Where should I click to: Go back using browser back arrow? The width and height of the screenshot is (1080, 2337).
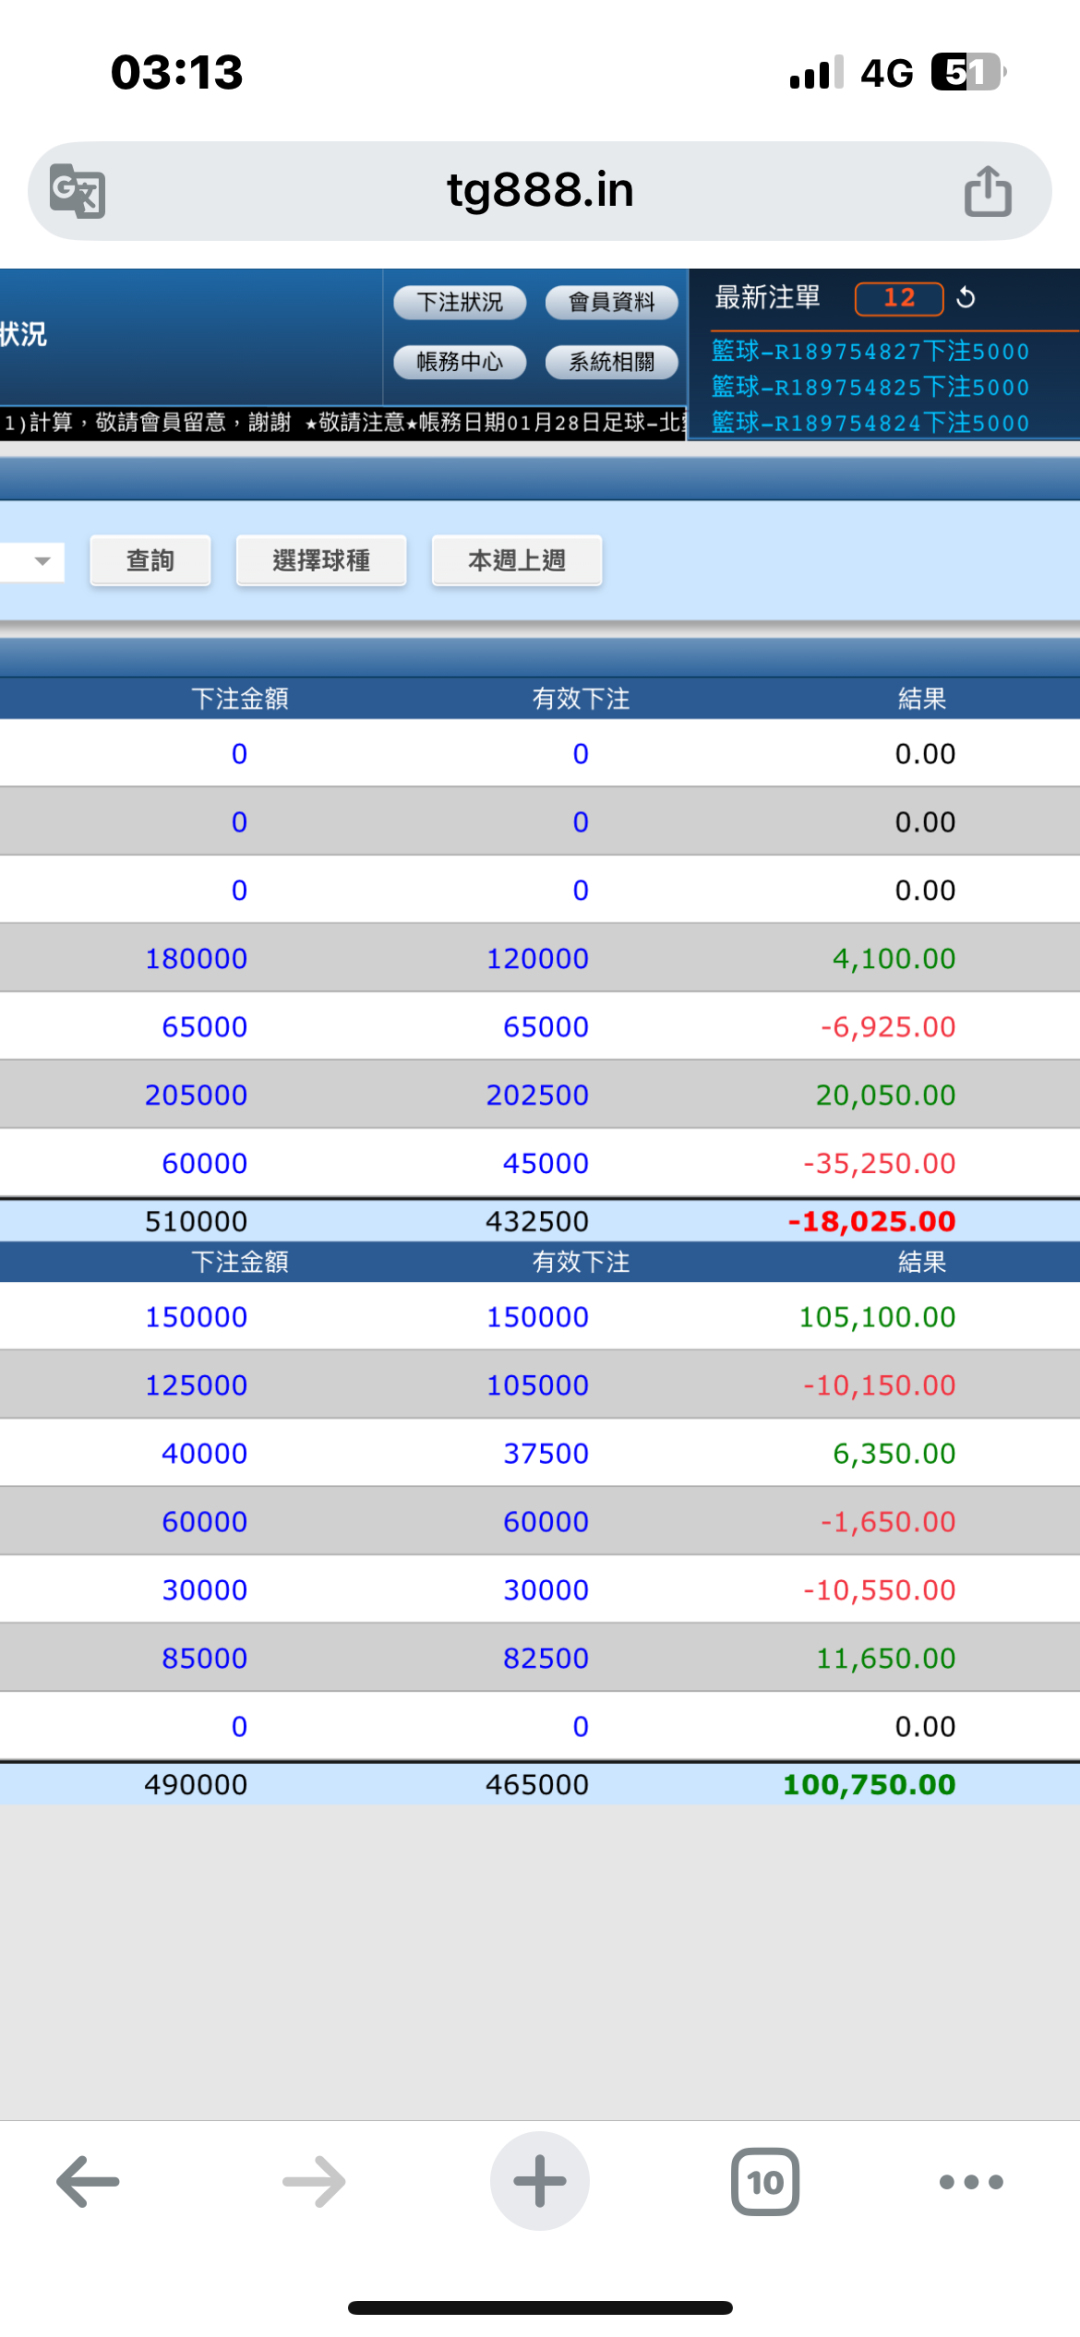88,2181
